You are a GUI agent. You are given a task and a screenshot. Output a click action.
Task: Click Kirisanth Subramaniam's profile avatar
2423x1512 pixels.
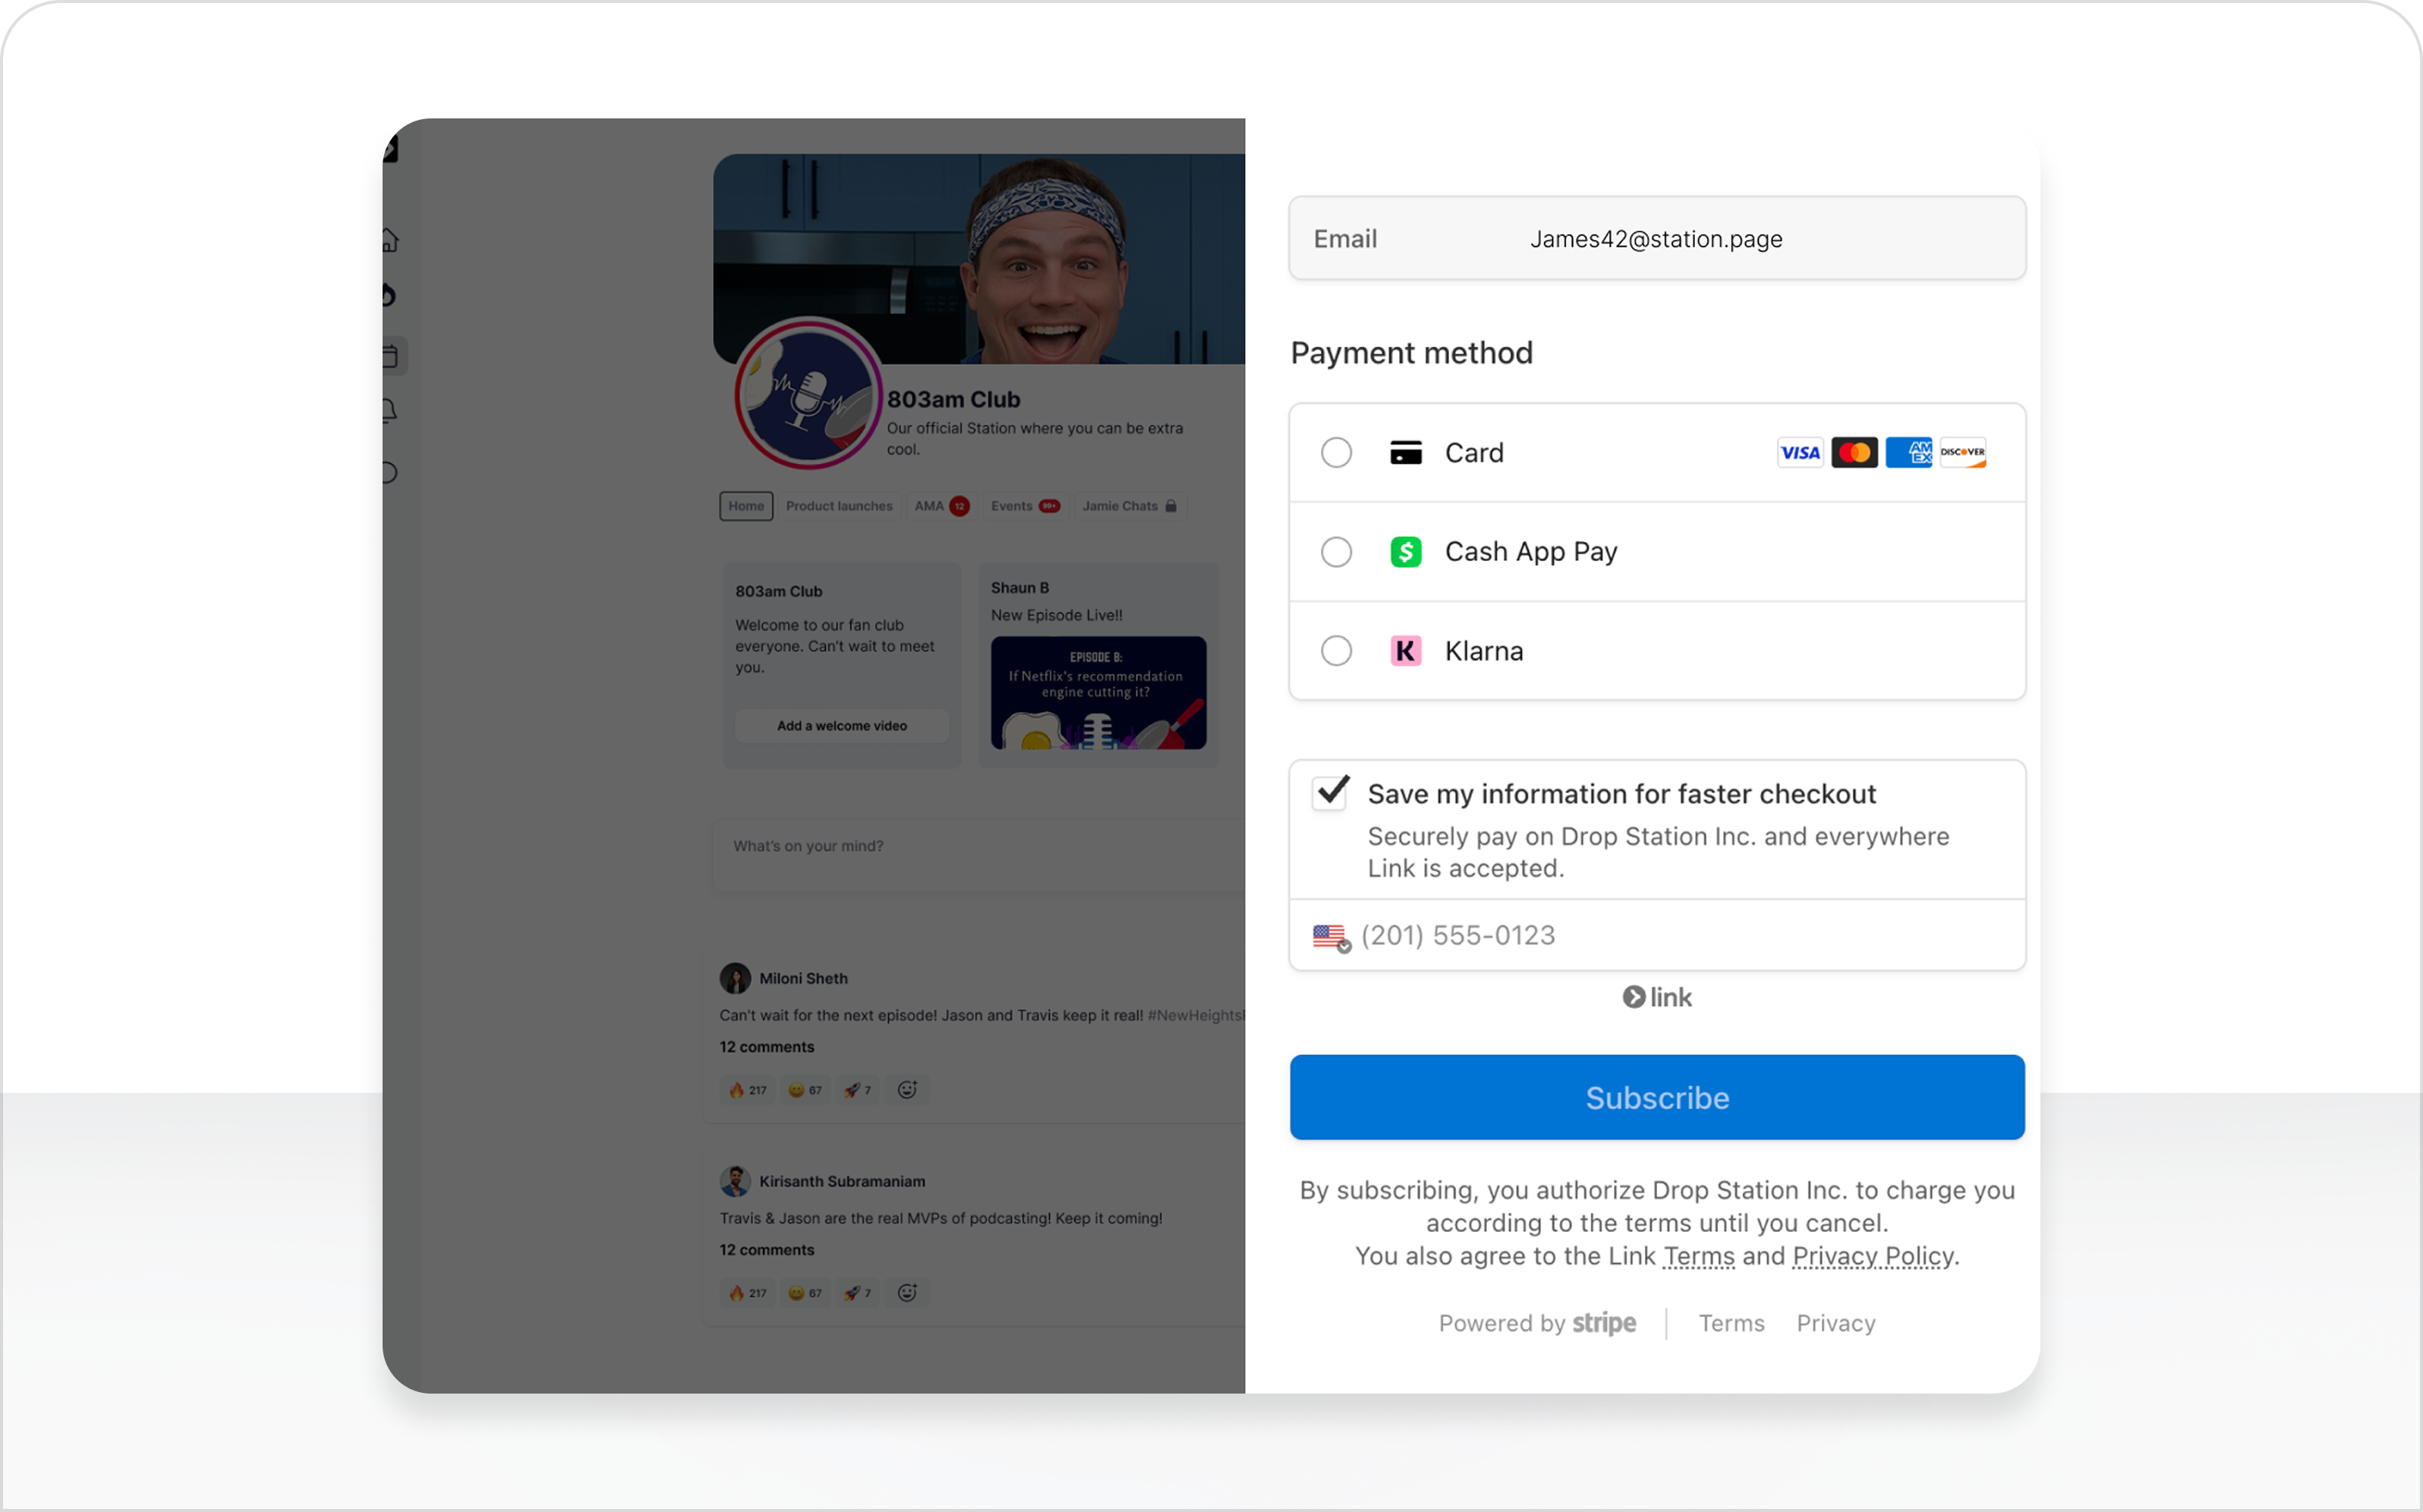pyautogui.click(x=735, y=1181)
